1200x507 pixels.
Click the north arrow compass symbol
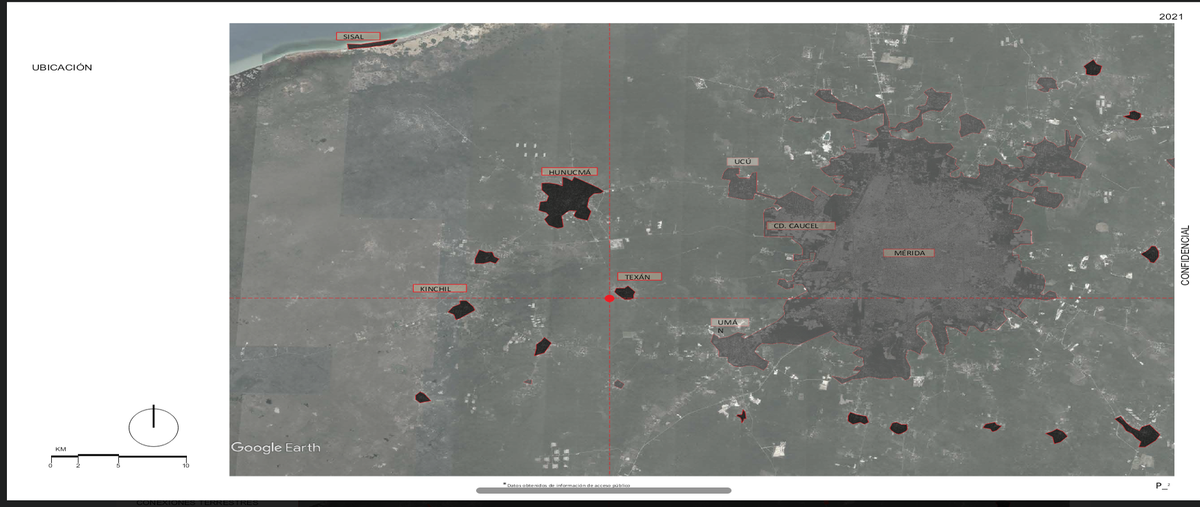point(153,426)
